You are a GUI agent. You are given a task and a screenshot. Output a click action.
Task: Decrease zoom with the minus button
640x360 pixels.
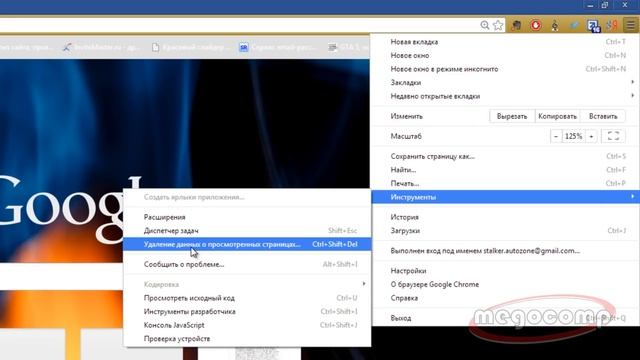[556, 136]
